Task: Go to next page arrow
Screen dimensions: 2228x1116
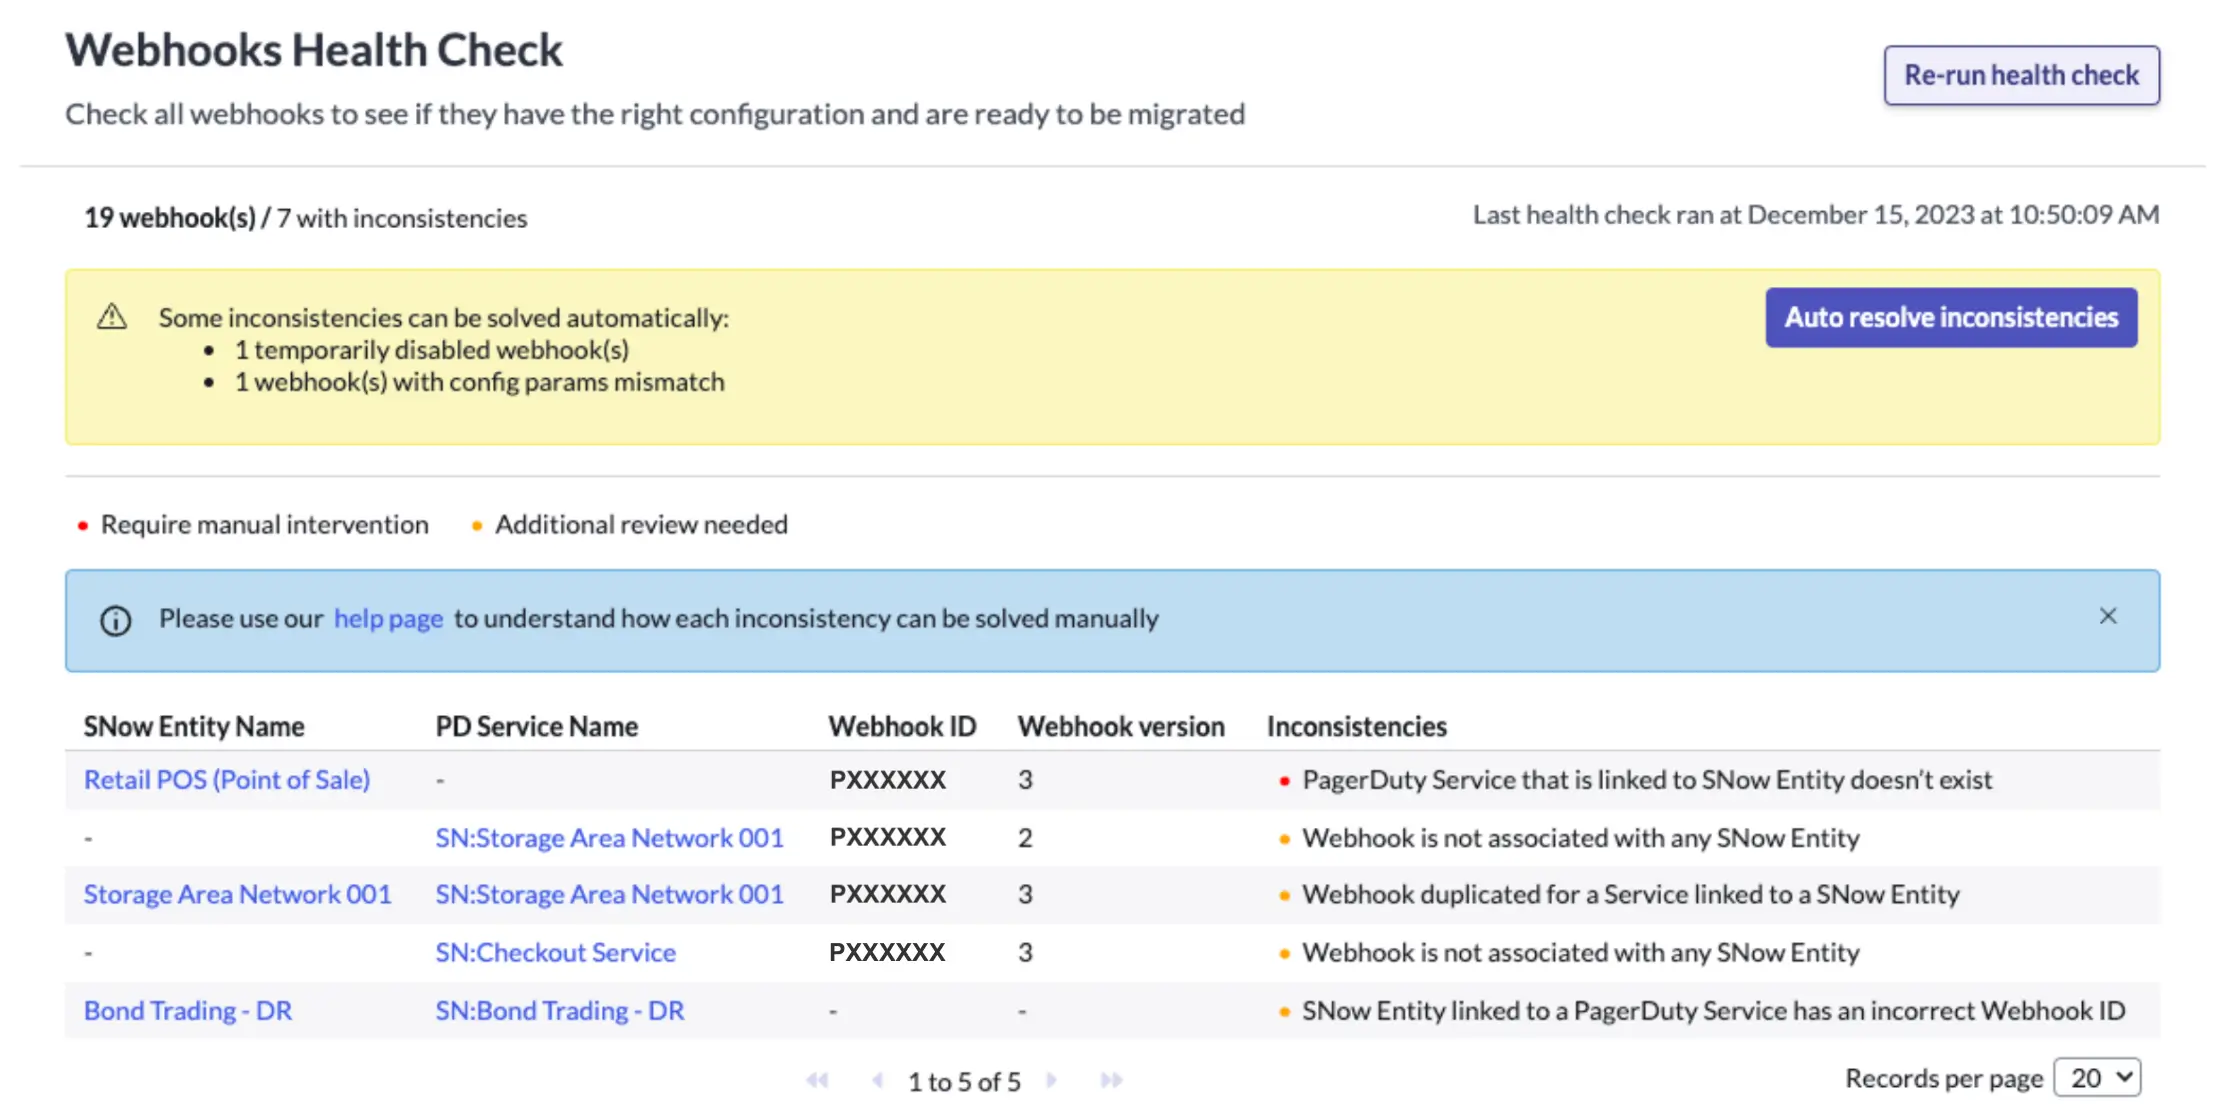Action: tap(1051, 1080)
